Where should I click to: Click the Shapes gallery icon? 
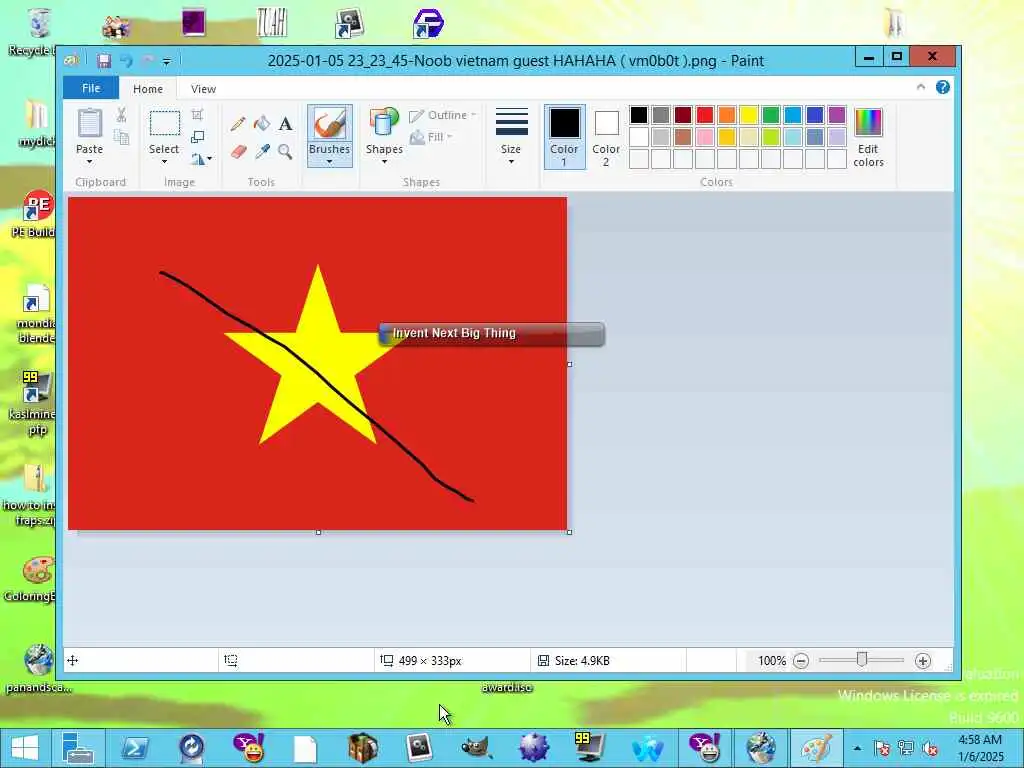384,123
